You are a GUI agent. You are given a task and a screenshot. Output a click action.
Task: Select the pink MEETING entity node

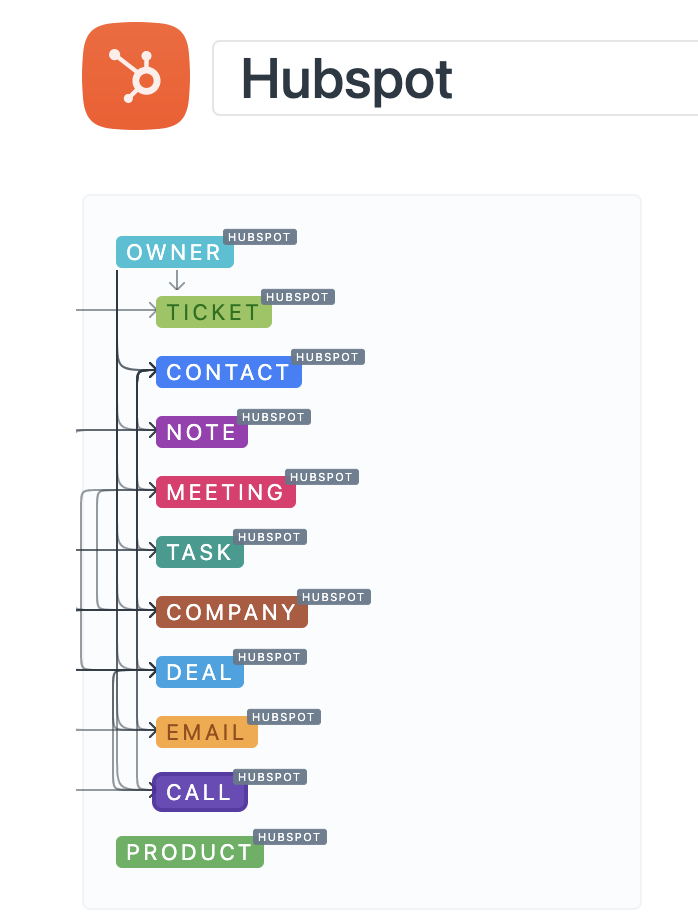coord(225,492)
